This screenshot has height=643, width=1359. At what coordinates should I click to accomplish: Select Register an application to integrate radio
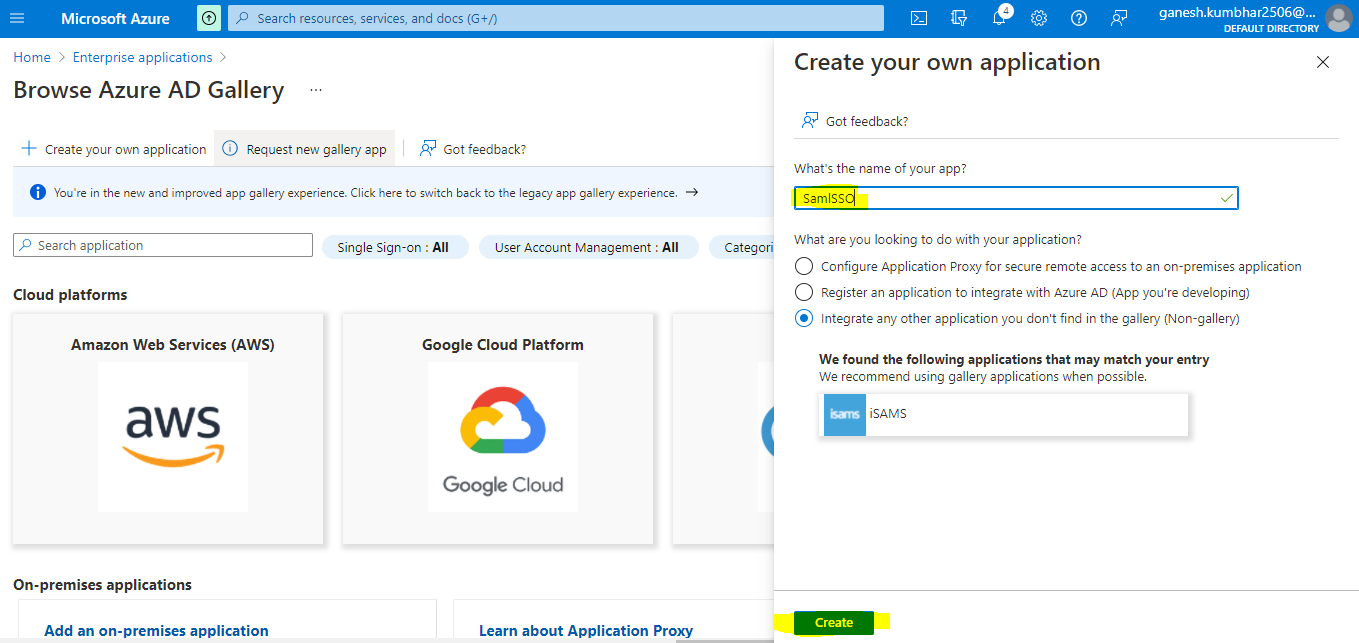pos(804,293)
